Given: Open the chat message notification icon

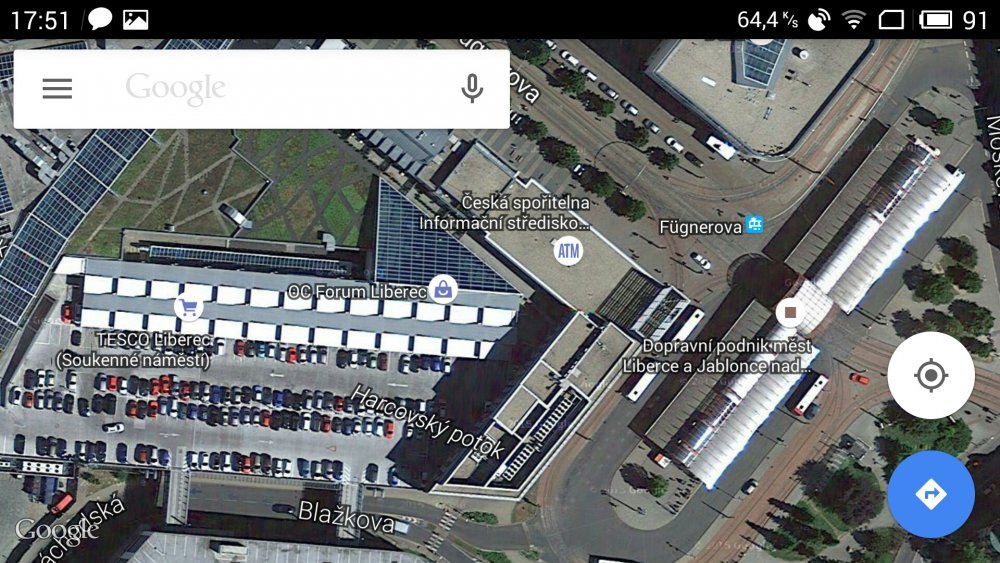Looking at the screenshot, I should click(x=99, y=20).
